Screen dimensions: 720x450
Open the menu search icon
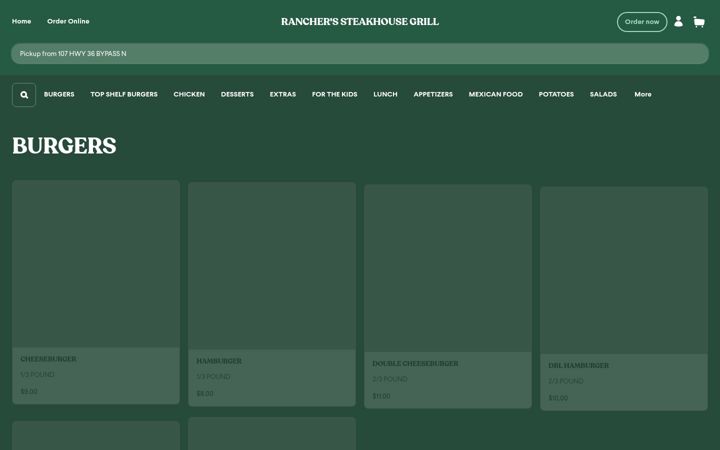[24, 95]
